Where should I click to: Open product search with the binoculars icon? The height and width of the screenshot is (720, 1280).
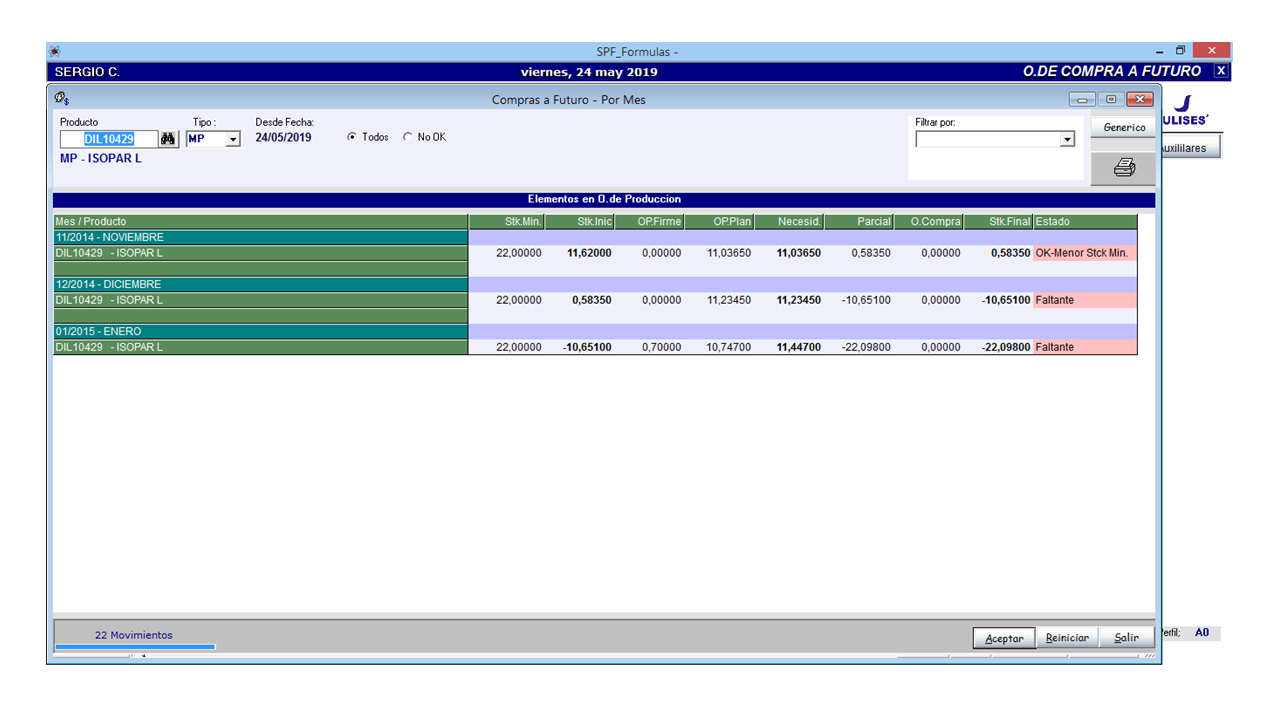pos(166,138)
